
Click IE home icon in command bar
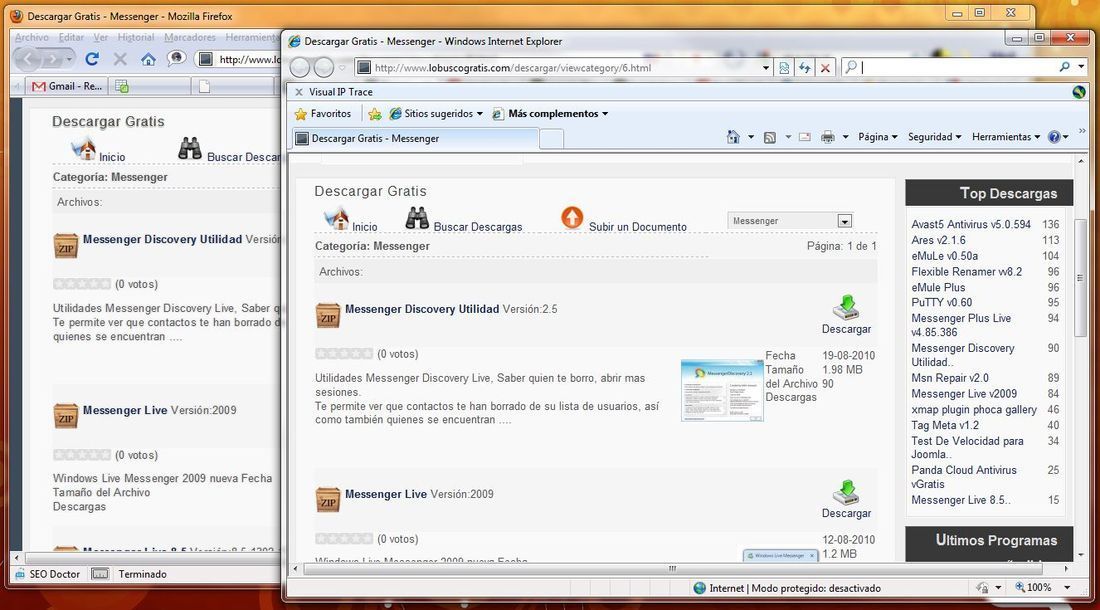click(x=733, y=137)
